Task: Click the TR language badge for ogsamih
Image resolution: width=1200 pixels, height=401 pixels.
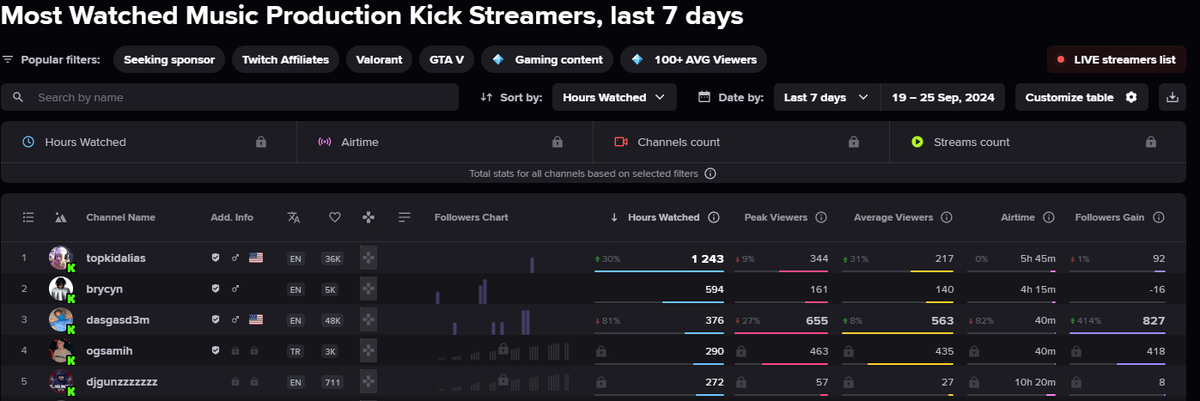Action: (295, 351)
